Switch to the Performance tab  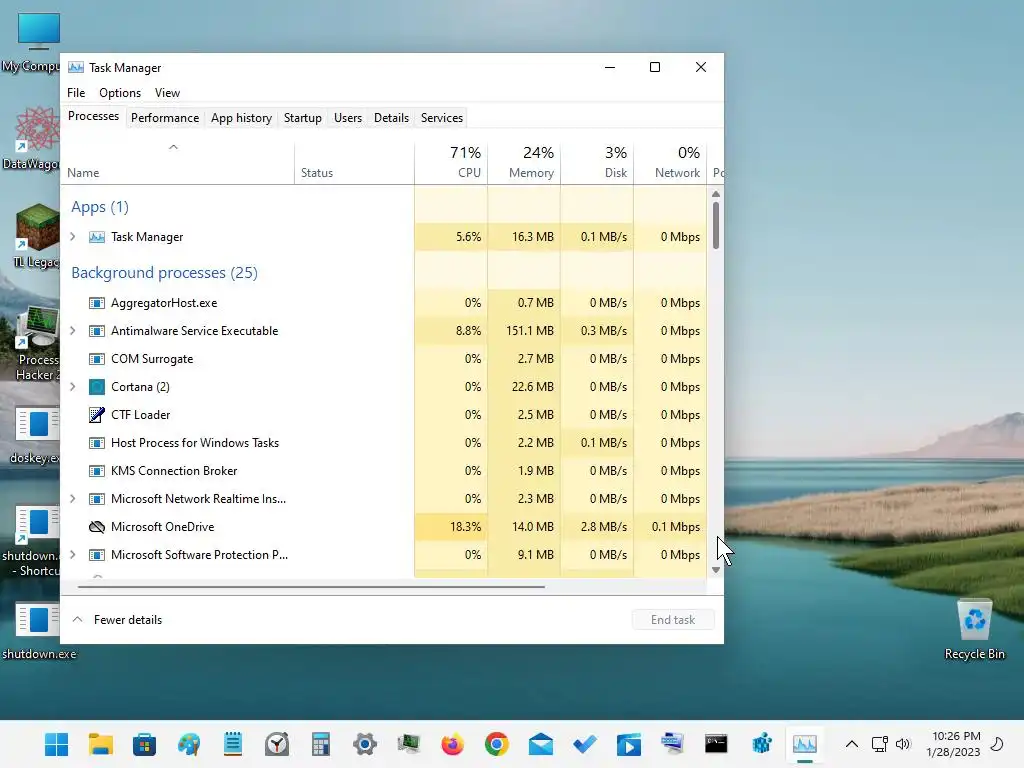point(165,118)
